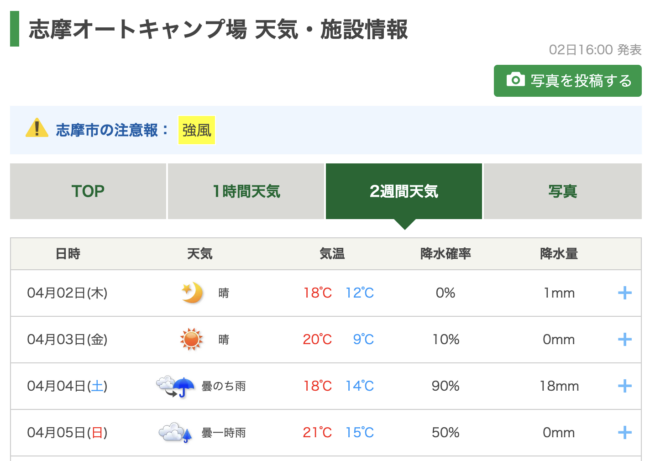Expand the 04月02日(木) row with plus

[x=625, y=293]
